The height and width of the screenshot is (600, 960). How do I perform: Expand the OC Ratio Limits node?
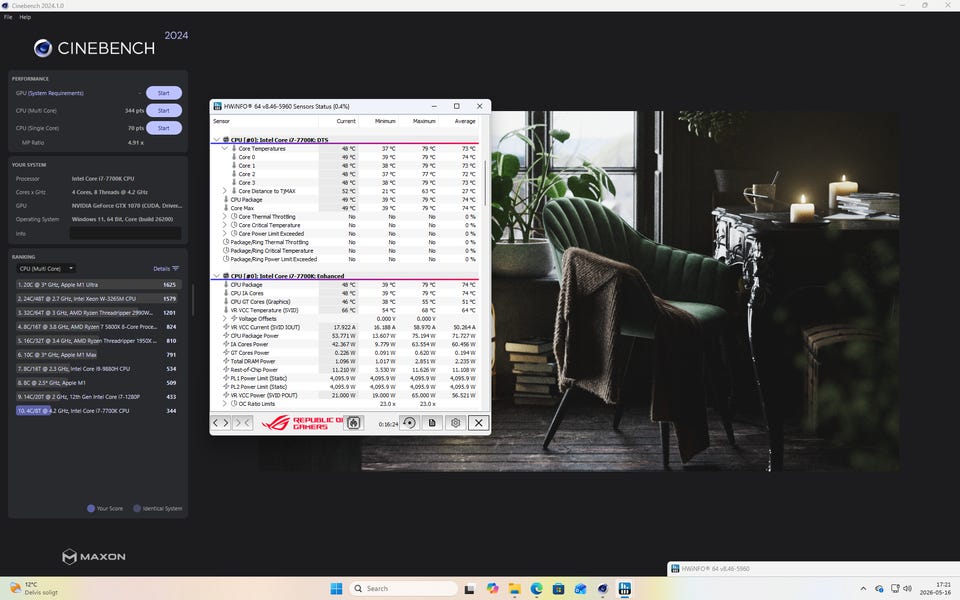pos(225,404)
